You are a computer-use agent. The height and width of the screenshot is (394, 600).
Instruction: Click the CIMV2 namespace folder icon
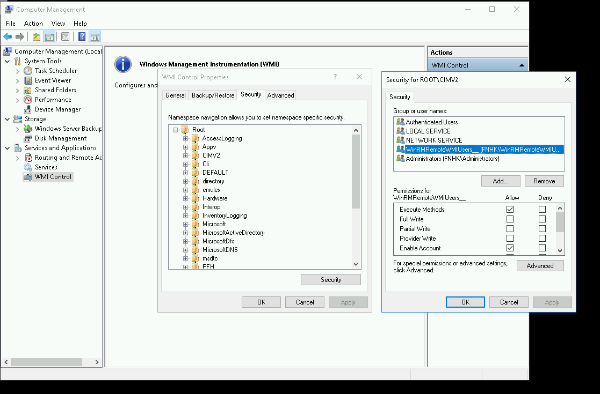pyautogui.click(x=196, y=155)
